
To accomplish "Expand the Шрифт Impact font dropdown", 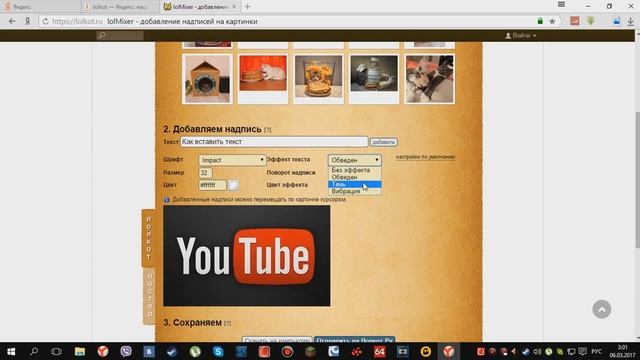I will (232, 160).
